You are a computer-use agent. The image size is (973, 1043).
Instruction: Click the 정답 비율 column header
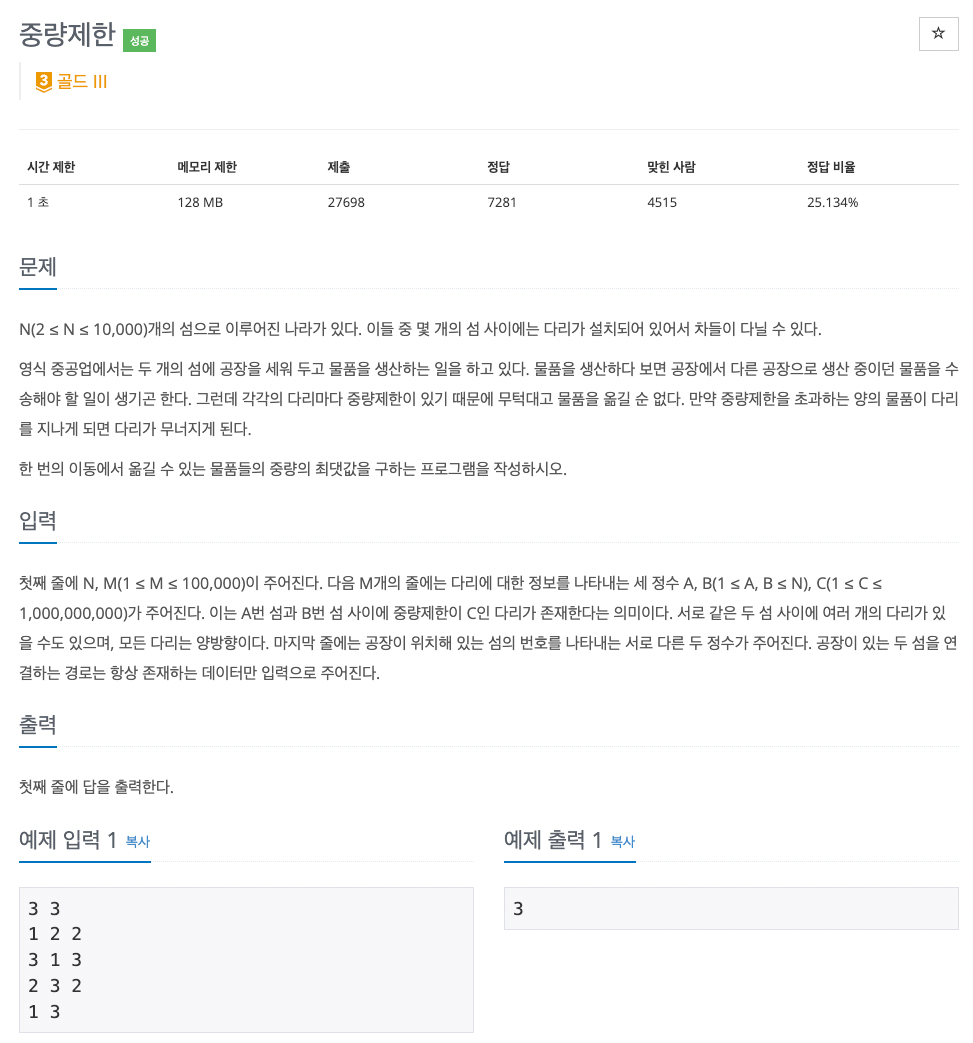click(x=831, y=167)
